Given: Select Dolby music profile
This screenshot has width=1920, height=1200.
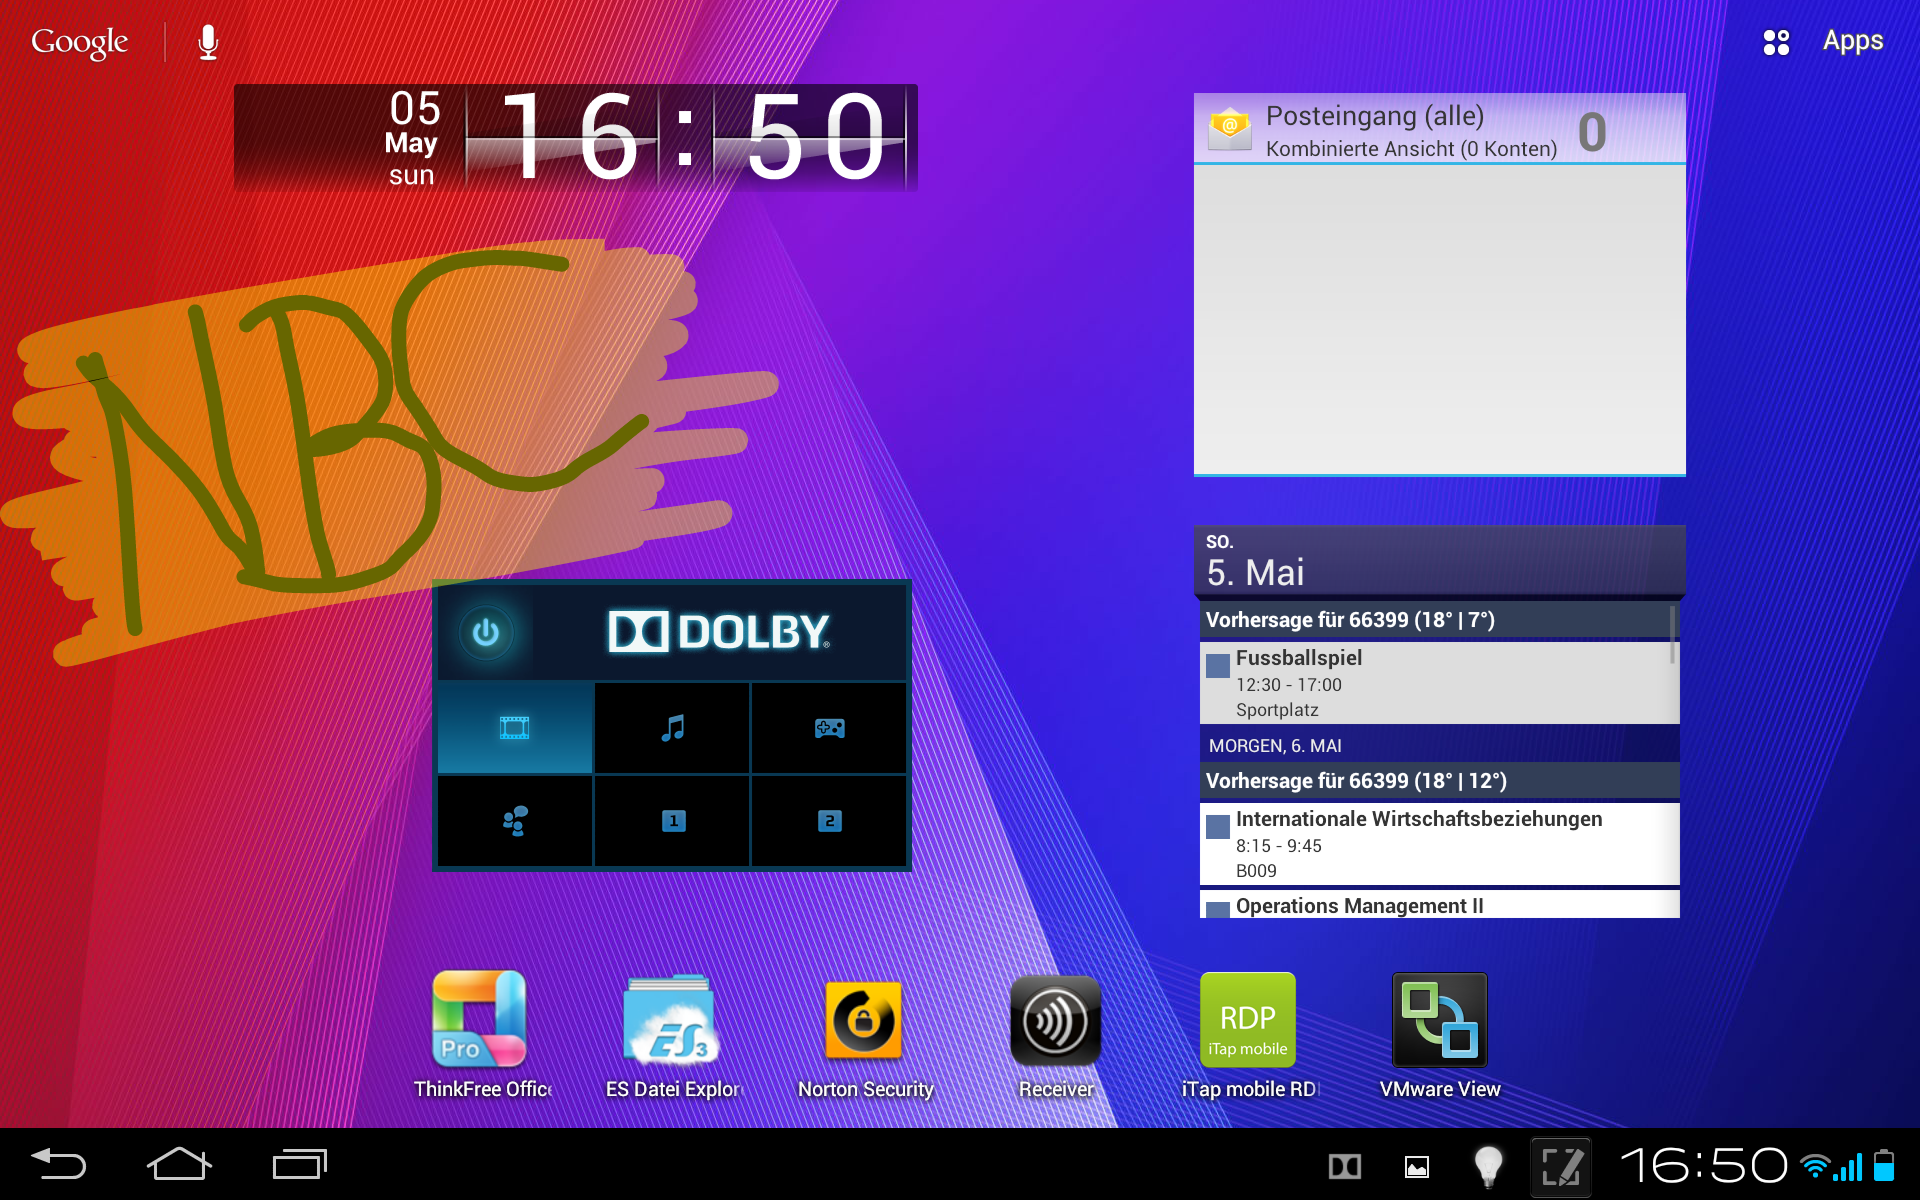Looking at the screenshot, I should point(672,728).
